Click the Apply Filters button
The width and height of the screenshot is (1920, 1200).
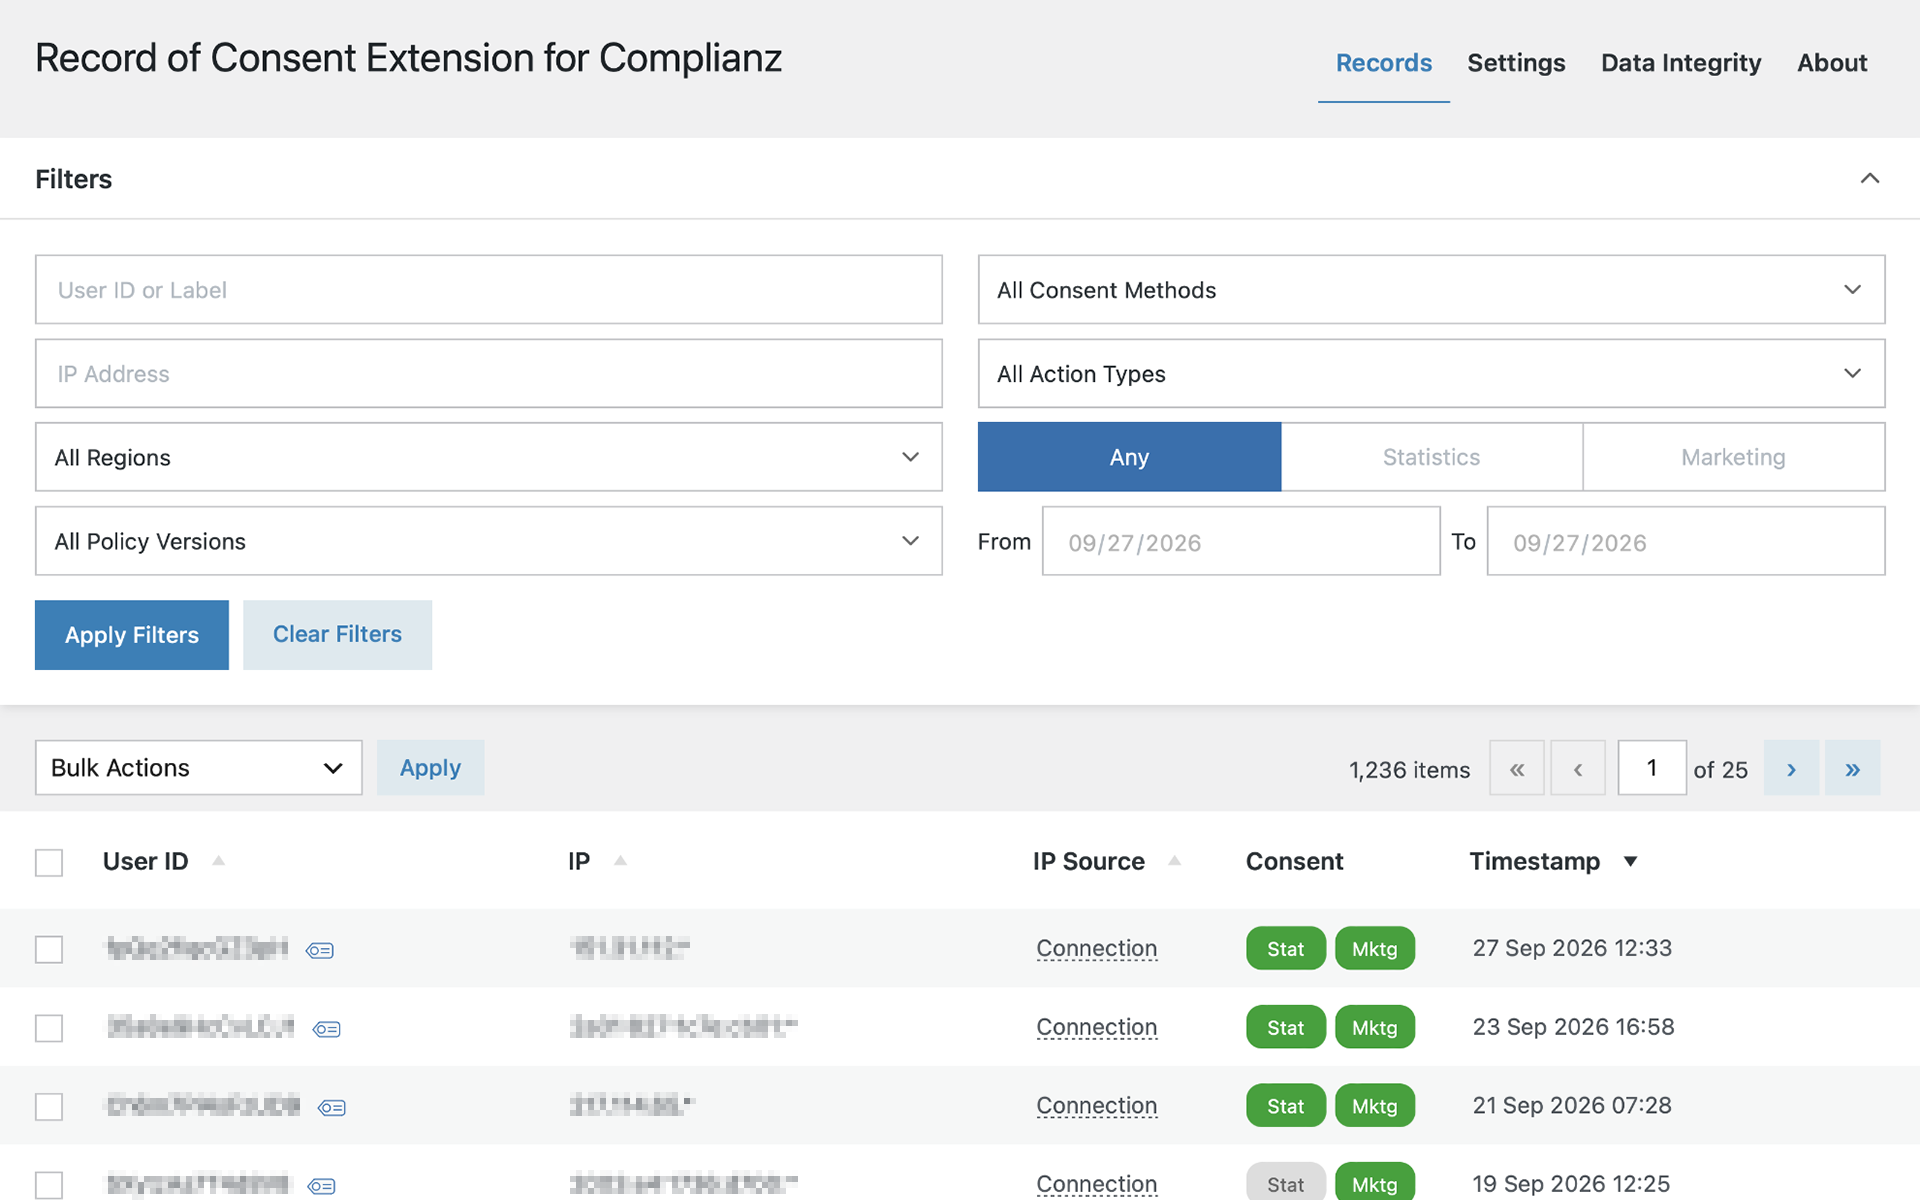(132, 635)
